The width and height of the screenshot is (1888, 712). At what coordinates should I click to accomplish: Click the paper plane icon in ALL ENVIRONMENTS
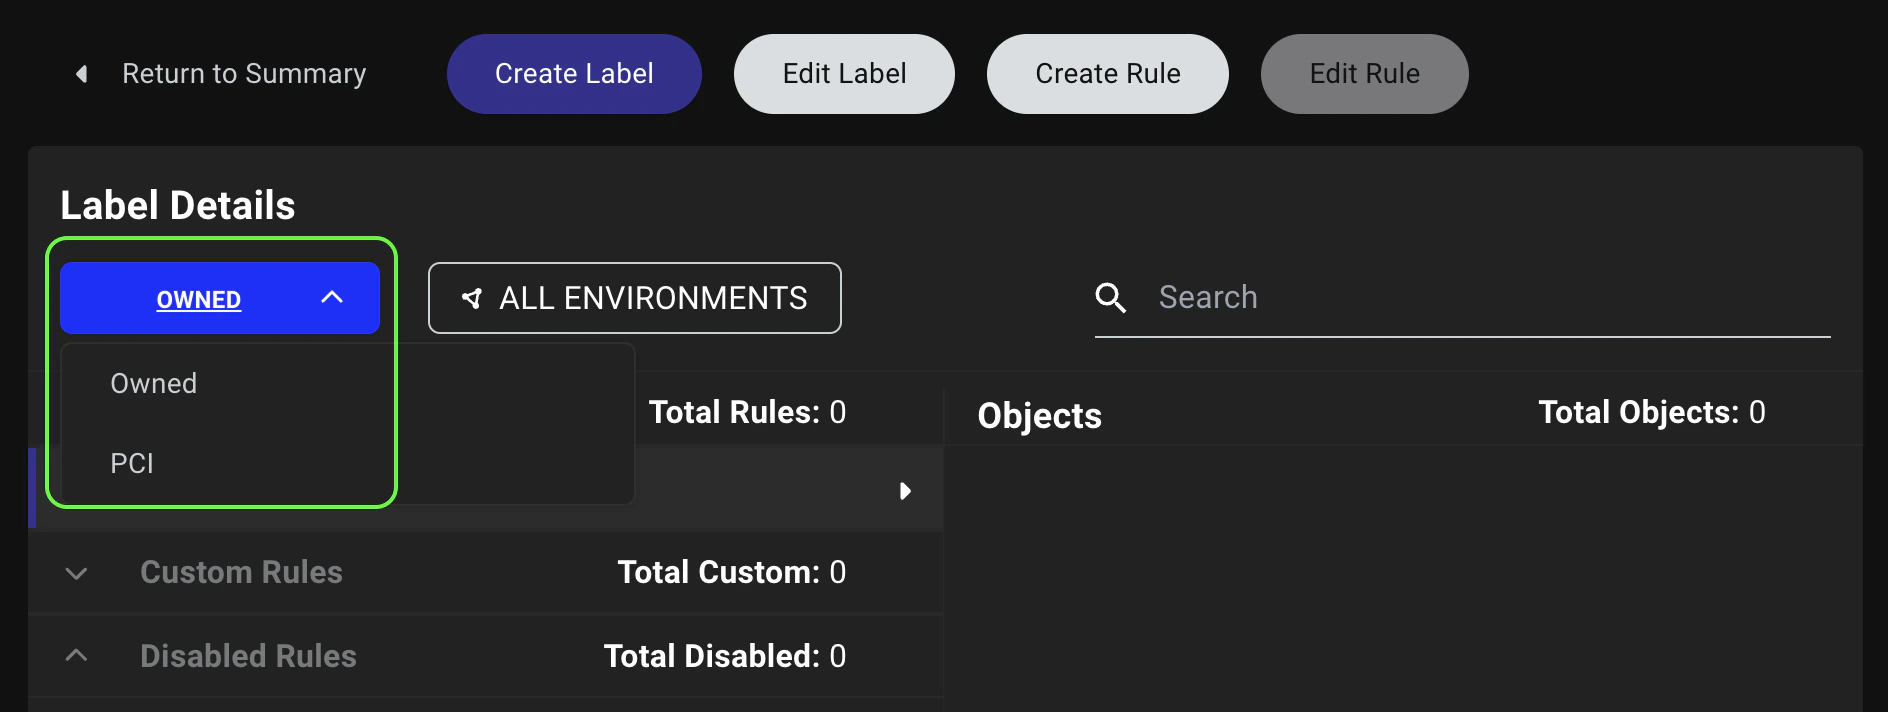tap(471, 297)
